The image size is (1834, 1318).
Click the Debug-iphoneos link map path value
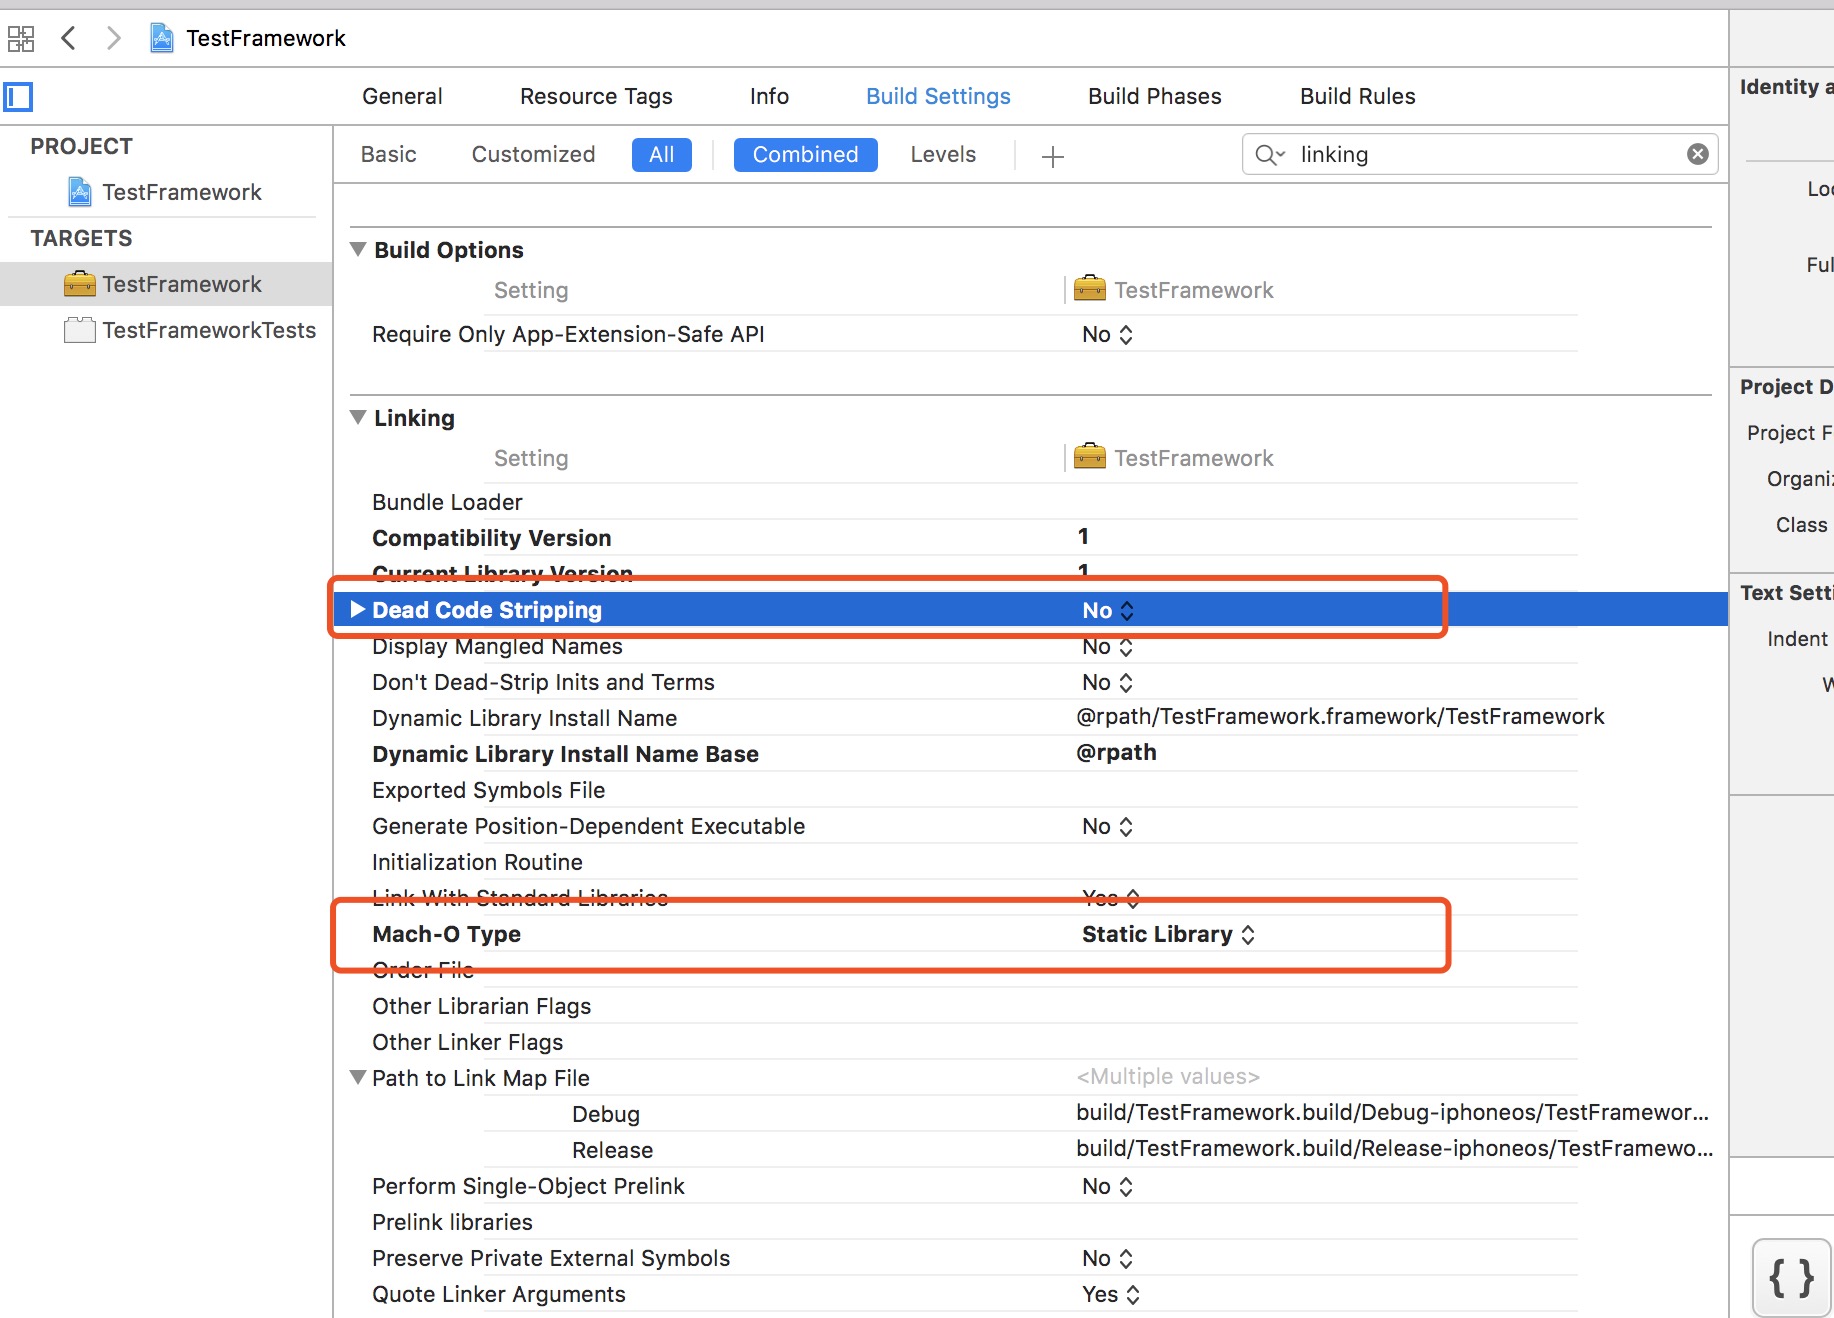tap(1392, 1112)
